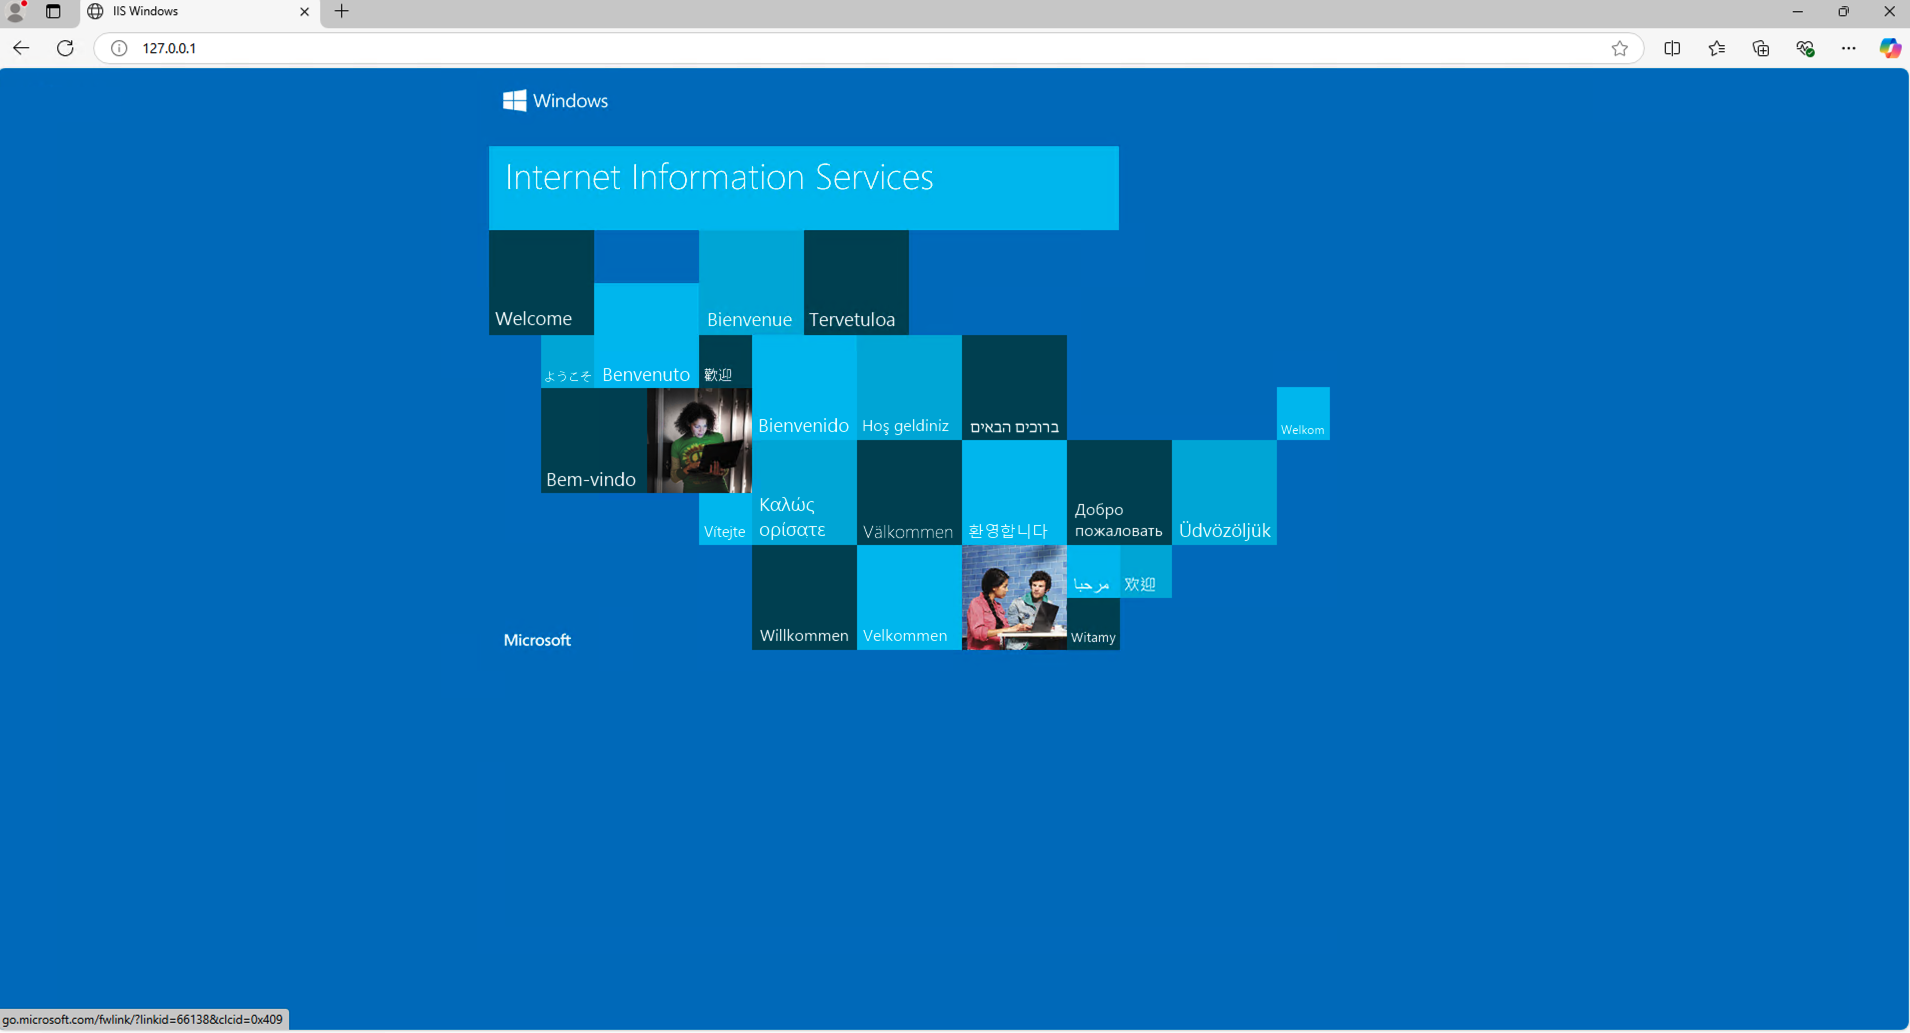The image size is (1910, 1033).
Task: Click the Korean 환영합니다 tile
Action: point(1014,492)
